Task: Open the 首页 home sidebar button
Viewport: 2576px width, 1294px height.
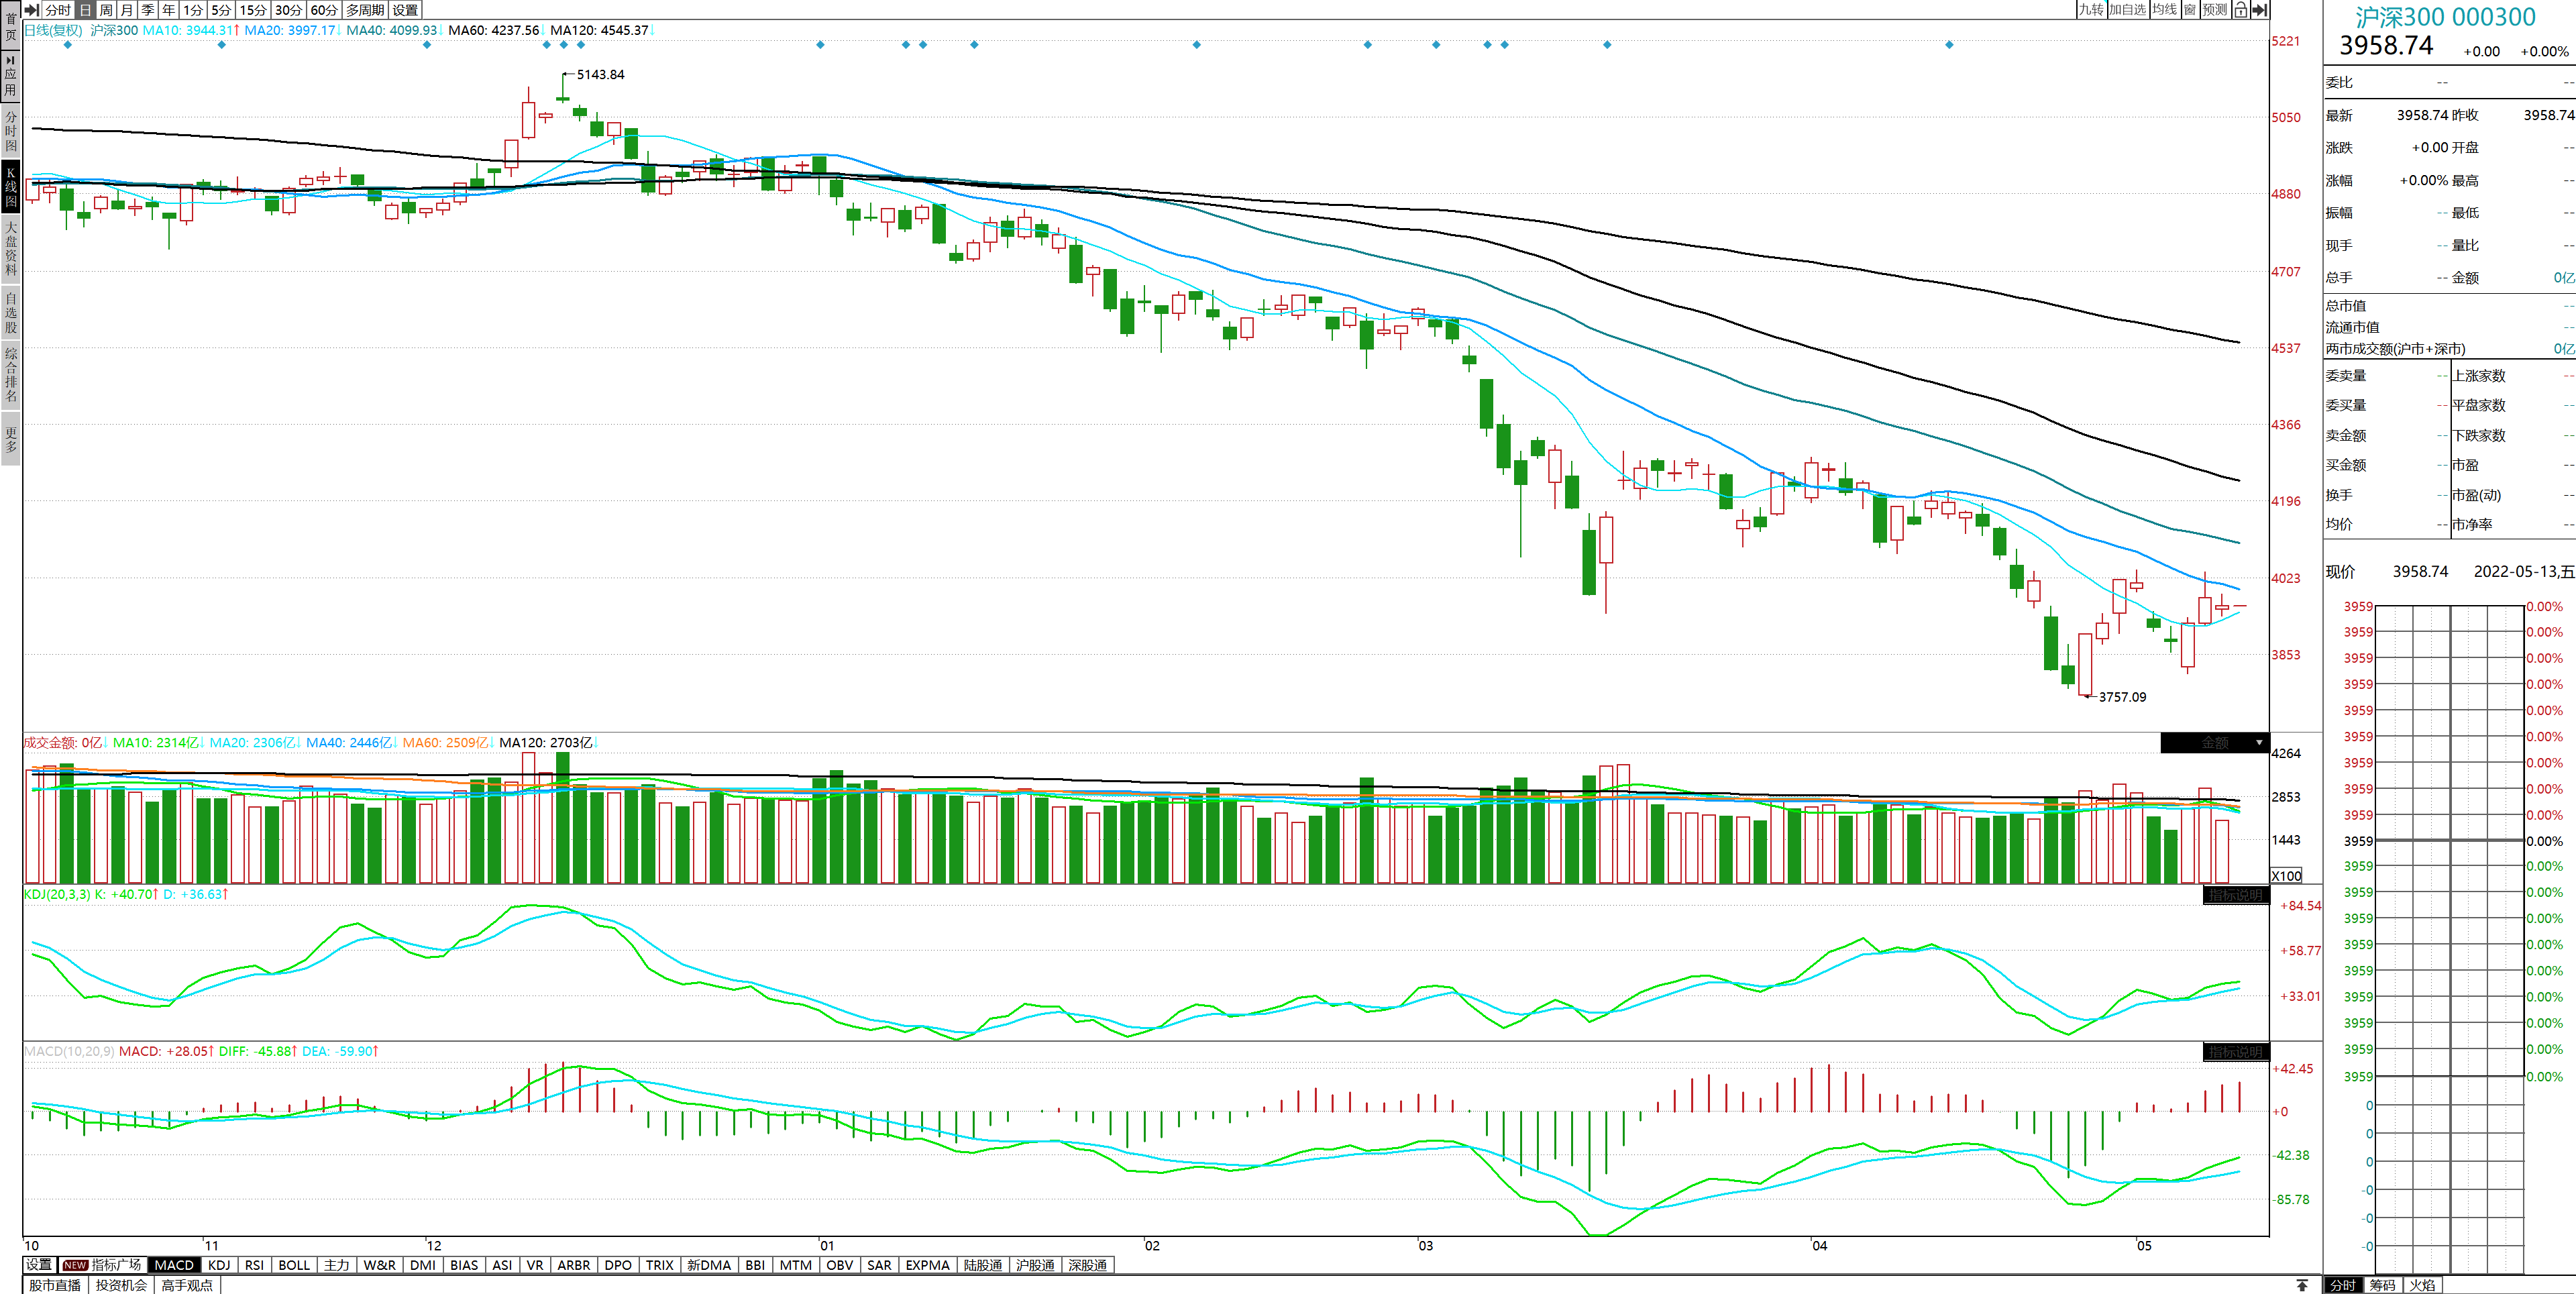Action: click(x=10, y=25)
